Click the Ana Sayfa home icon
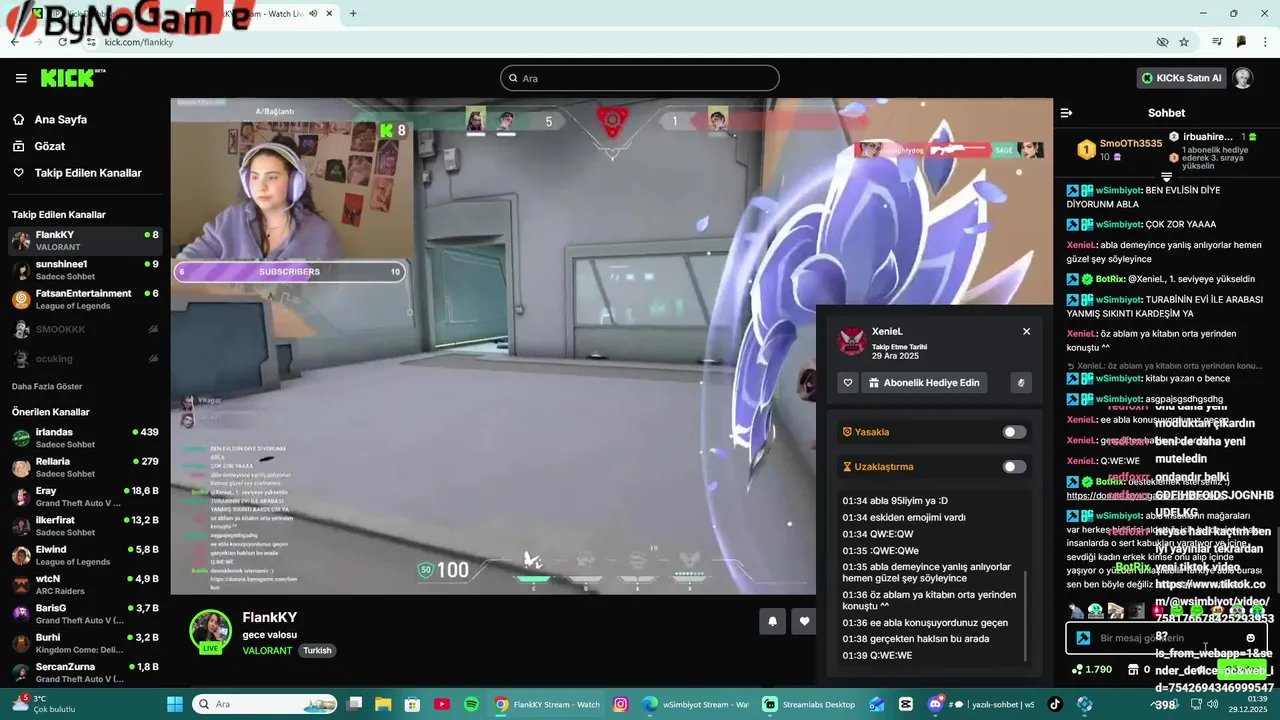1280x720 pixels. tap(18, 119)
